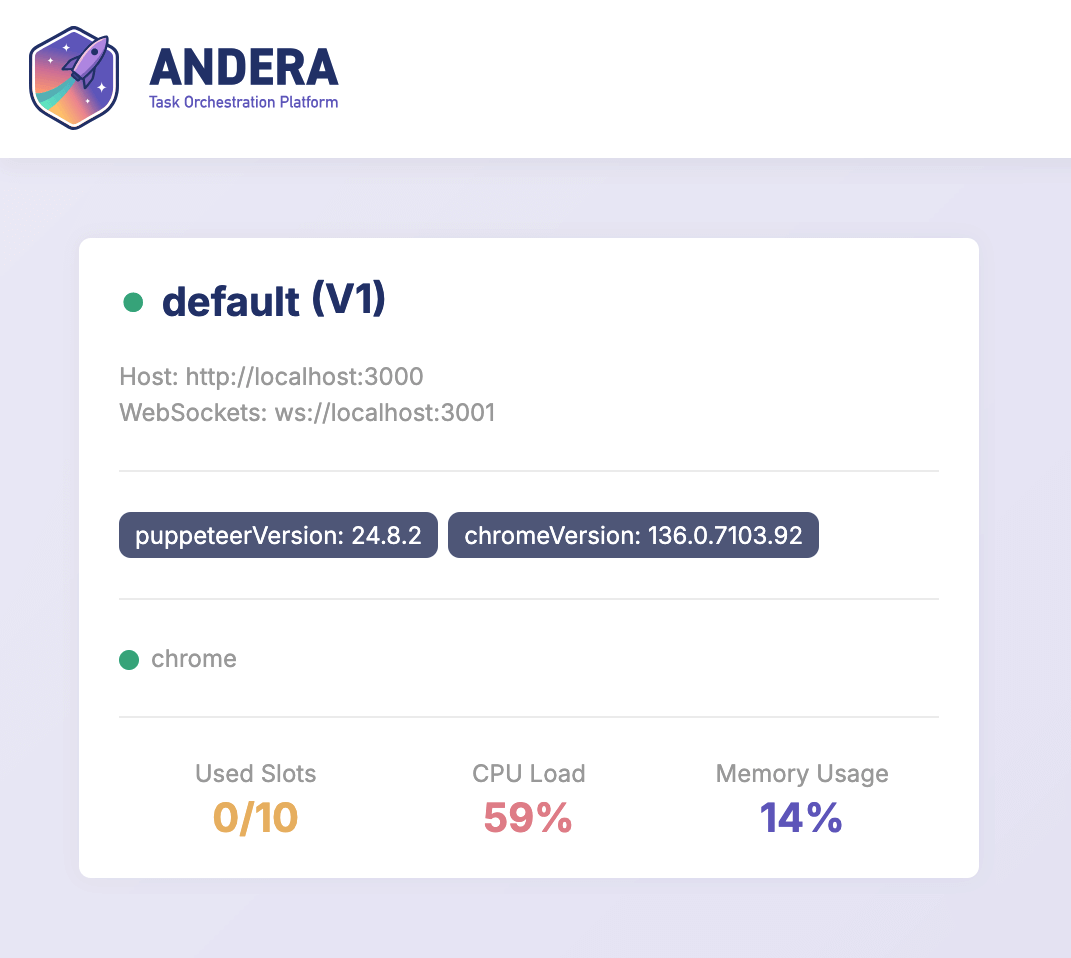Click the 14% memory usage value

(x=802, y=818)
